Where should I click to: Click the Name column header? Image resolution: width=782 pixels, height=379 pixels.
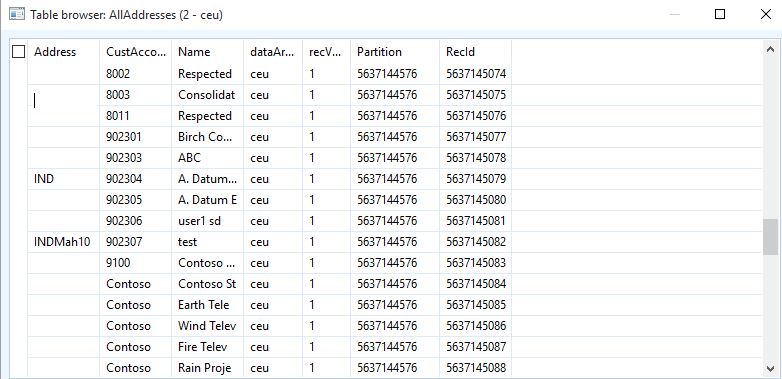(x=207, y=52)
